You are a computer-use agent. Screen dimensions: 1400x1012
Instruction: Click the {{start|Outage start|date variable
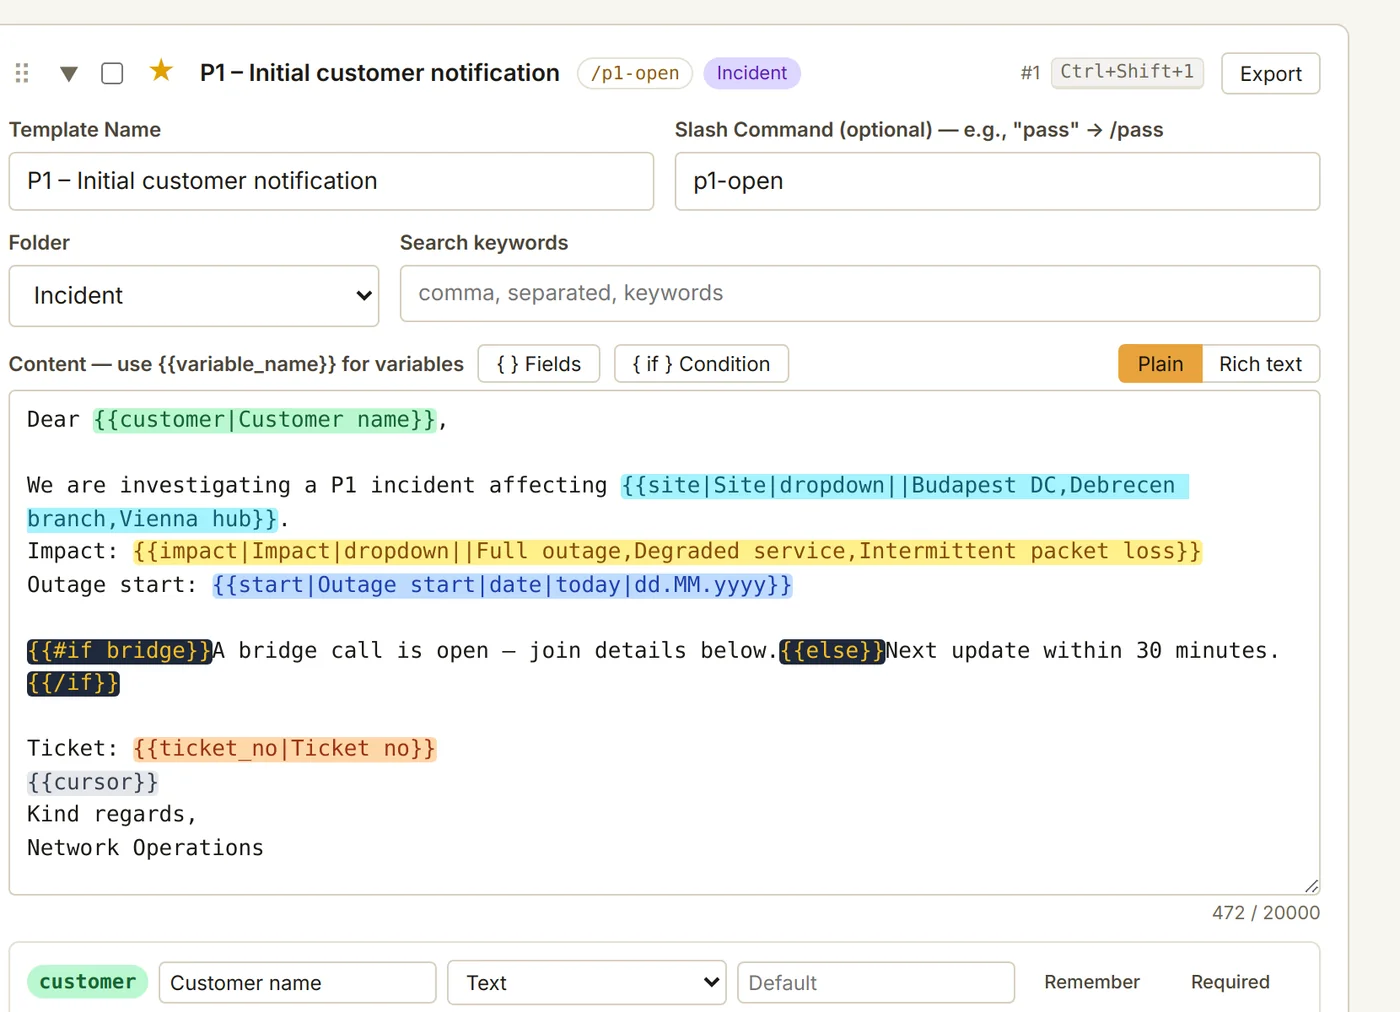[x=502, y=585]
